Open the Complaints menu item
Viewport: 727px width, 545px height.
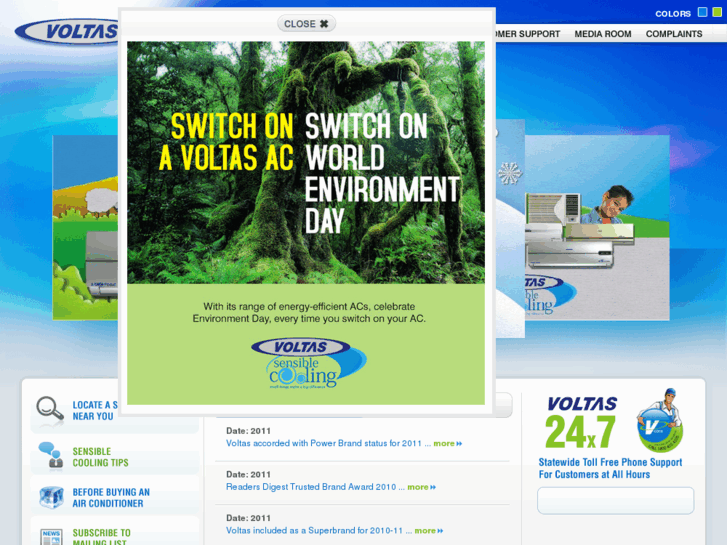tap(674, 34)
